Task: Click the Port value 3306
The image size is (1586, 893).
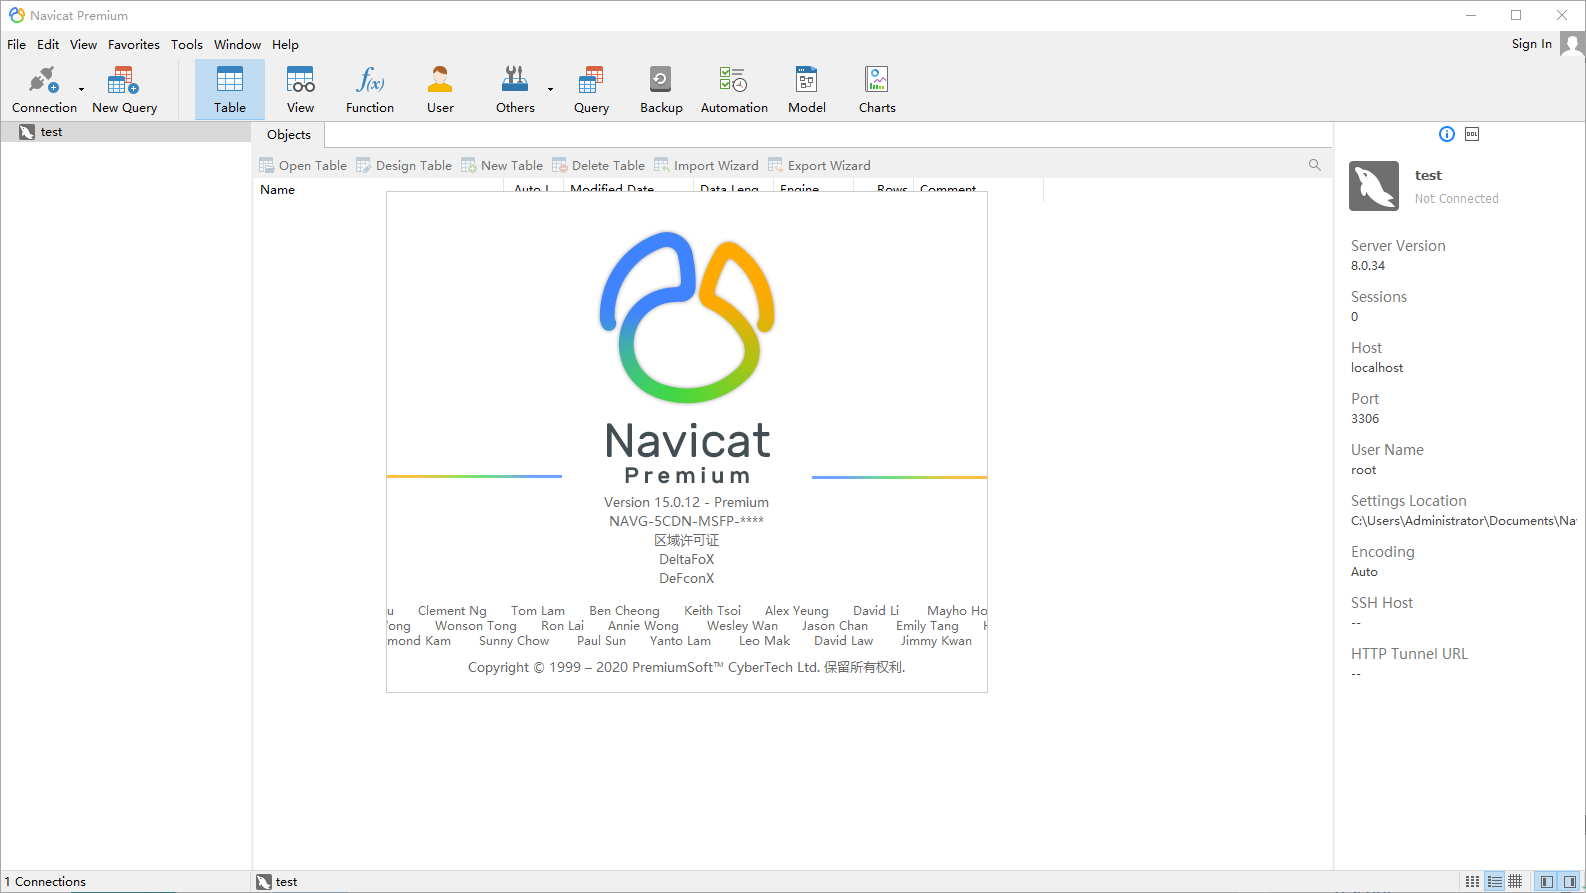Action: pos(1365,419)
